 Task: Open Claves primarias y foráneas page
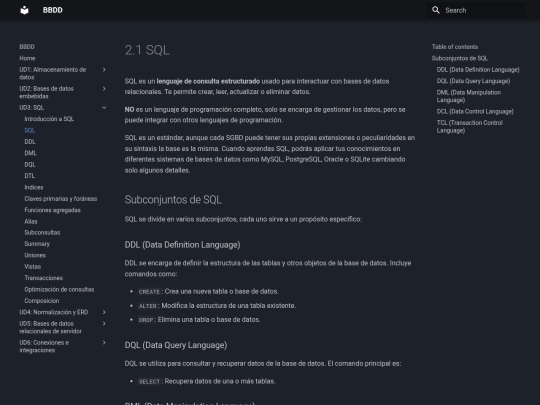pyautogui.click(x=61, y=199)
